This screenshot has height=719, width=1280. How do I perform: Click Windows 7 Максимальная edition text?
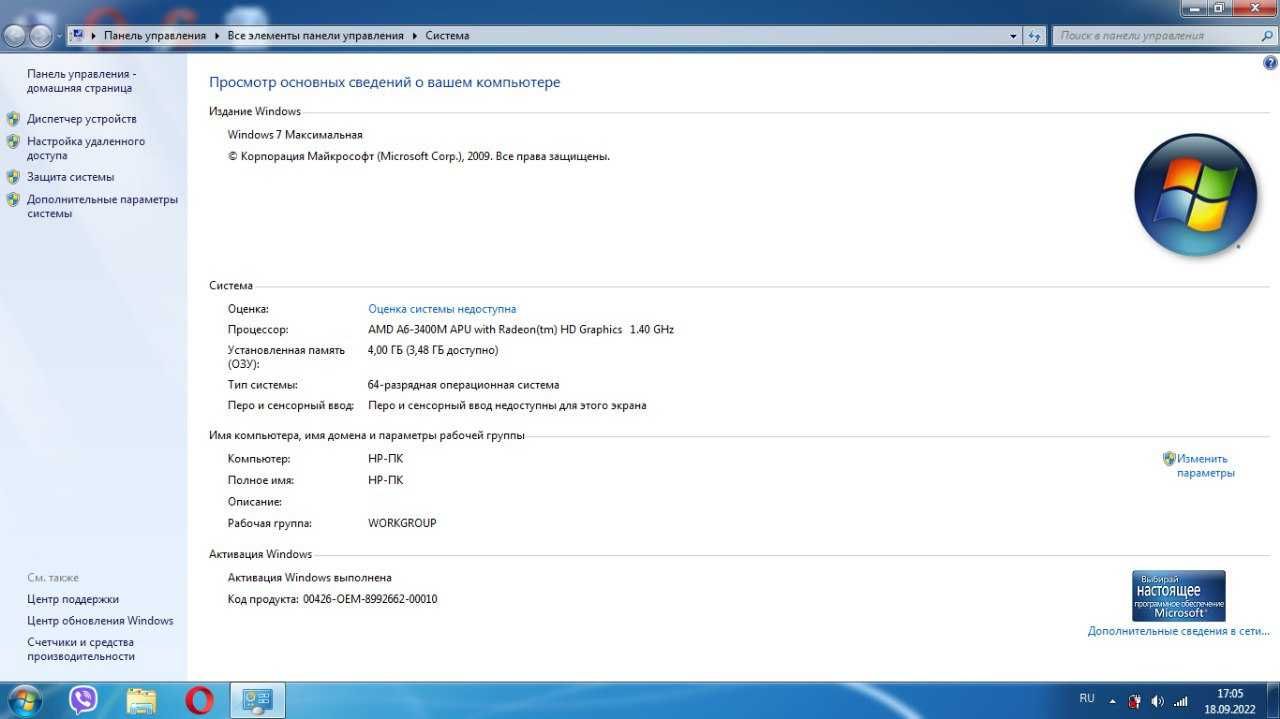[295, 135]
